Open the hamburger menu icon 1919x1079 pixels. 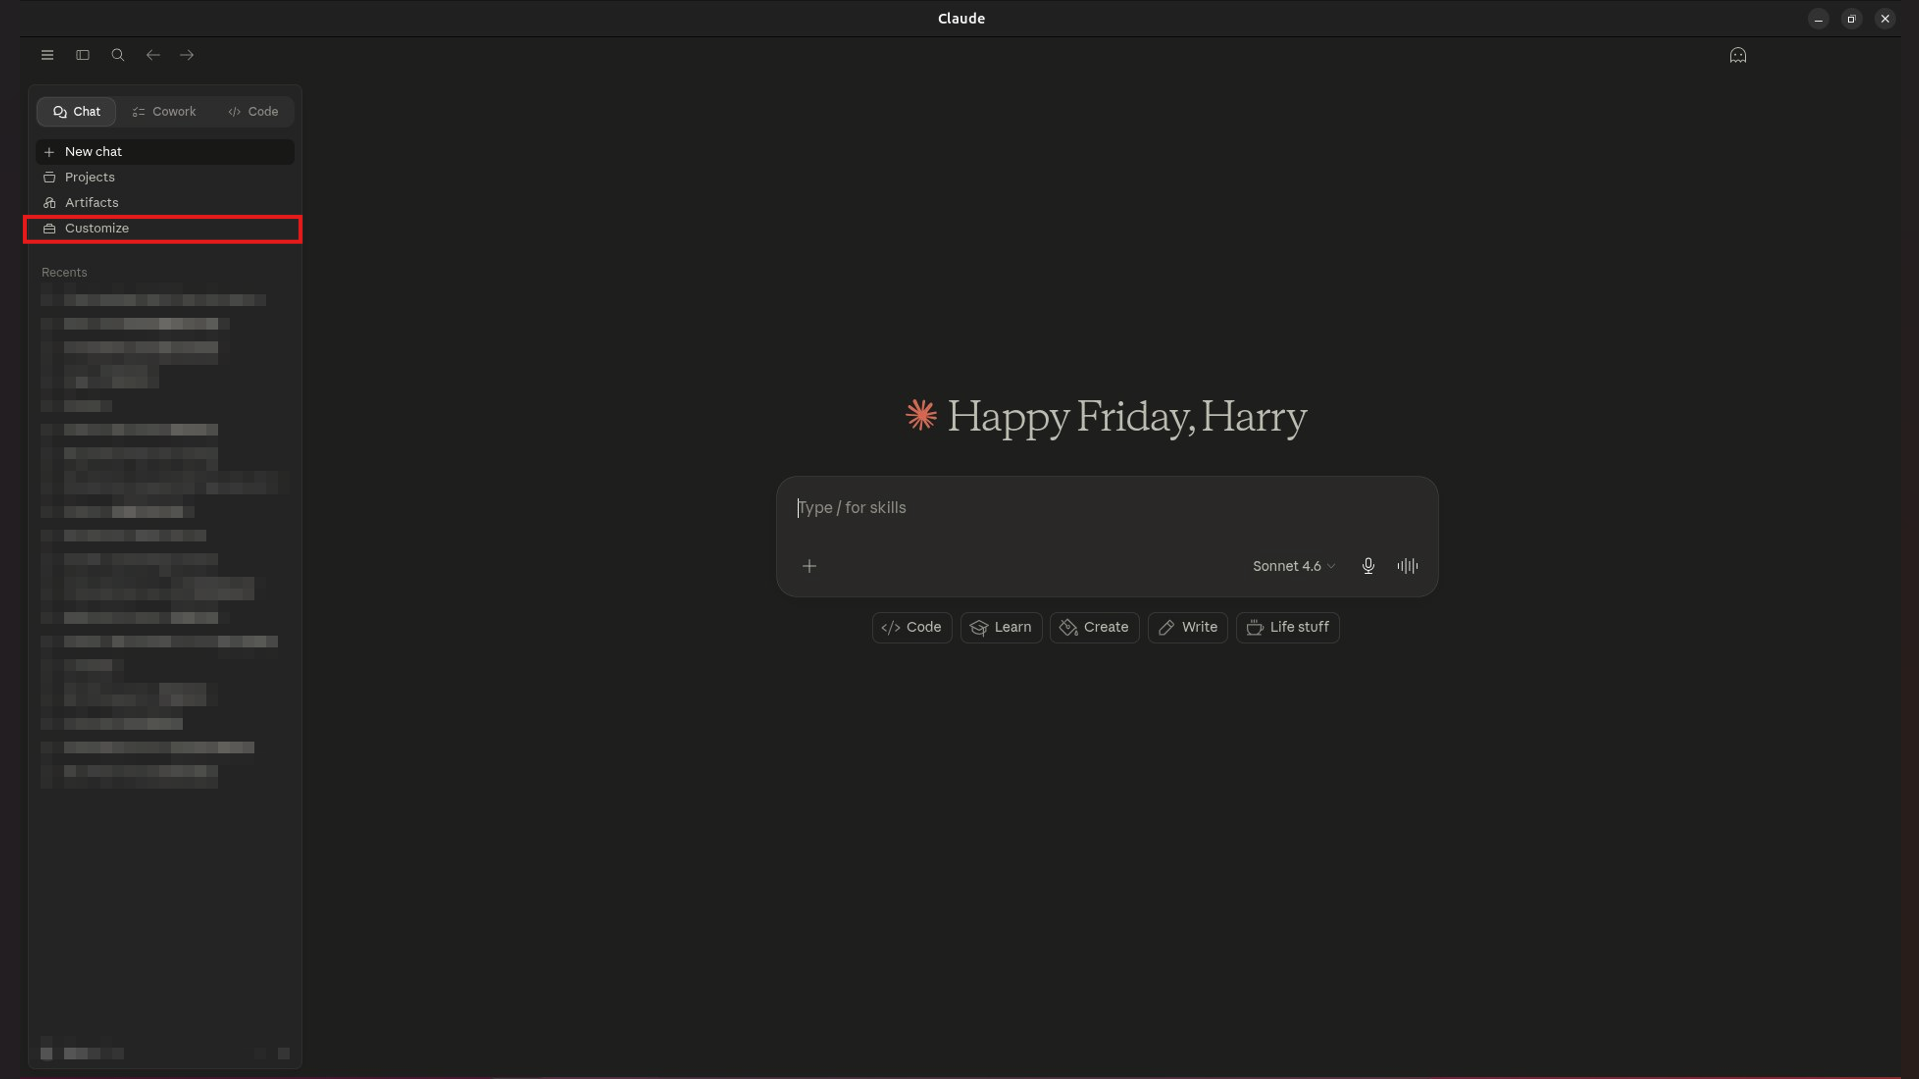47,55
